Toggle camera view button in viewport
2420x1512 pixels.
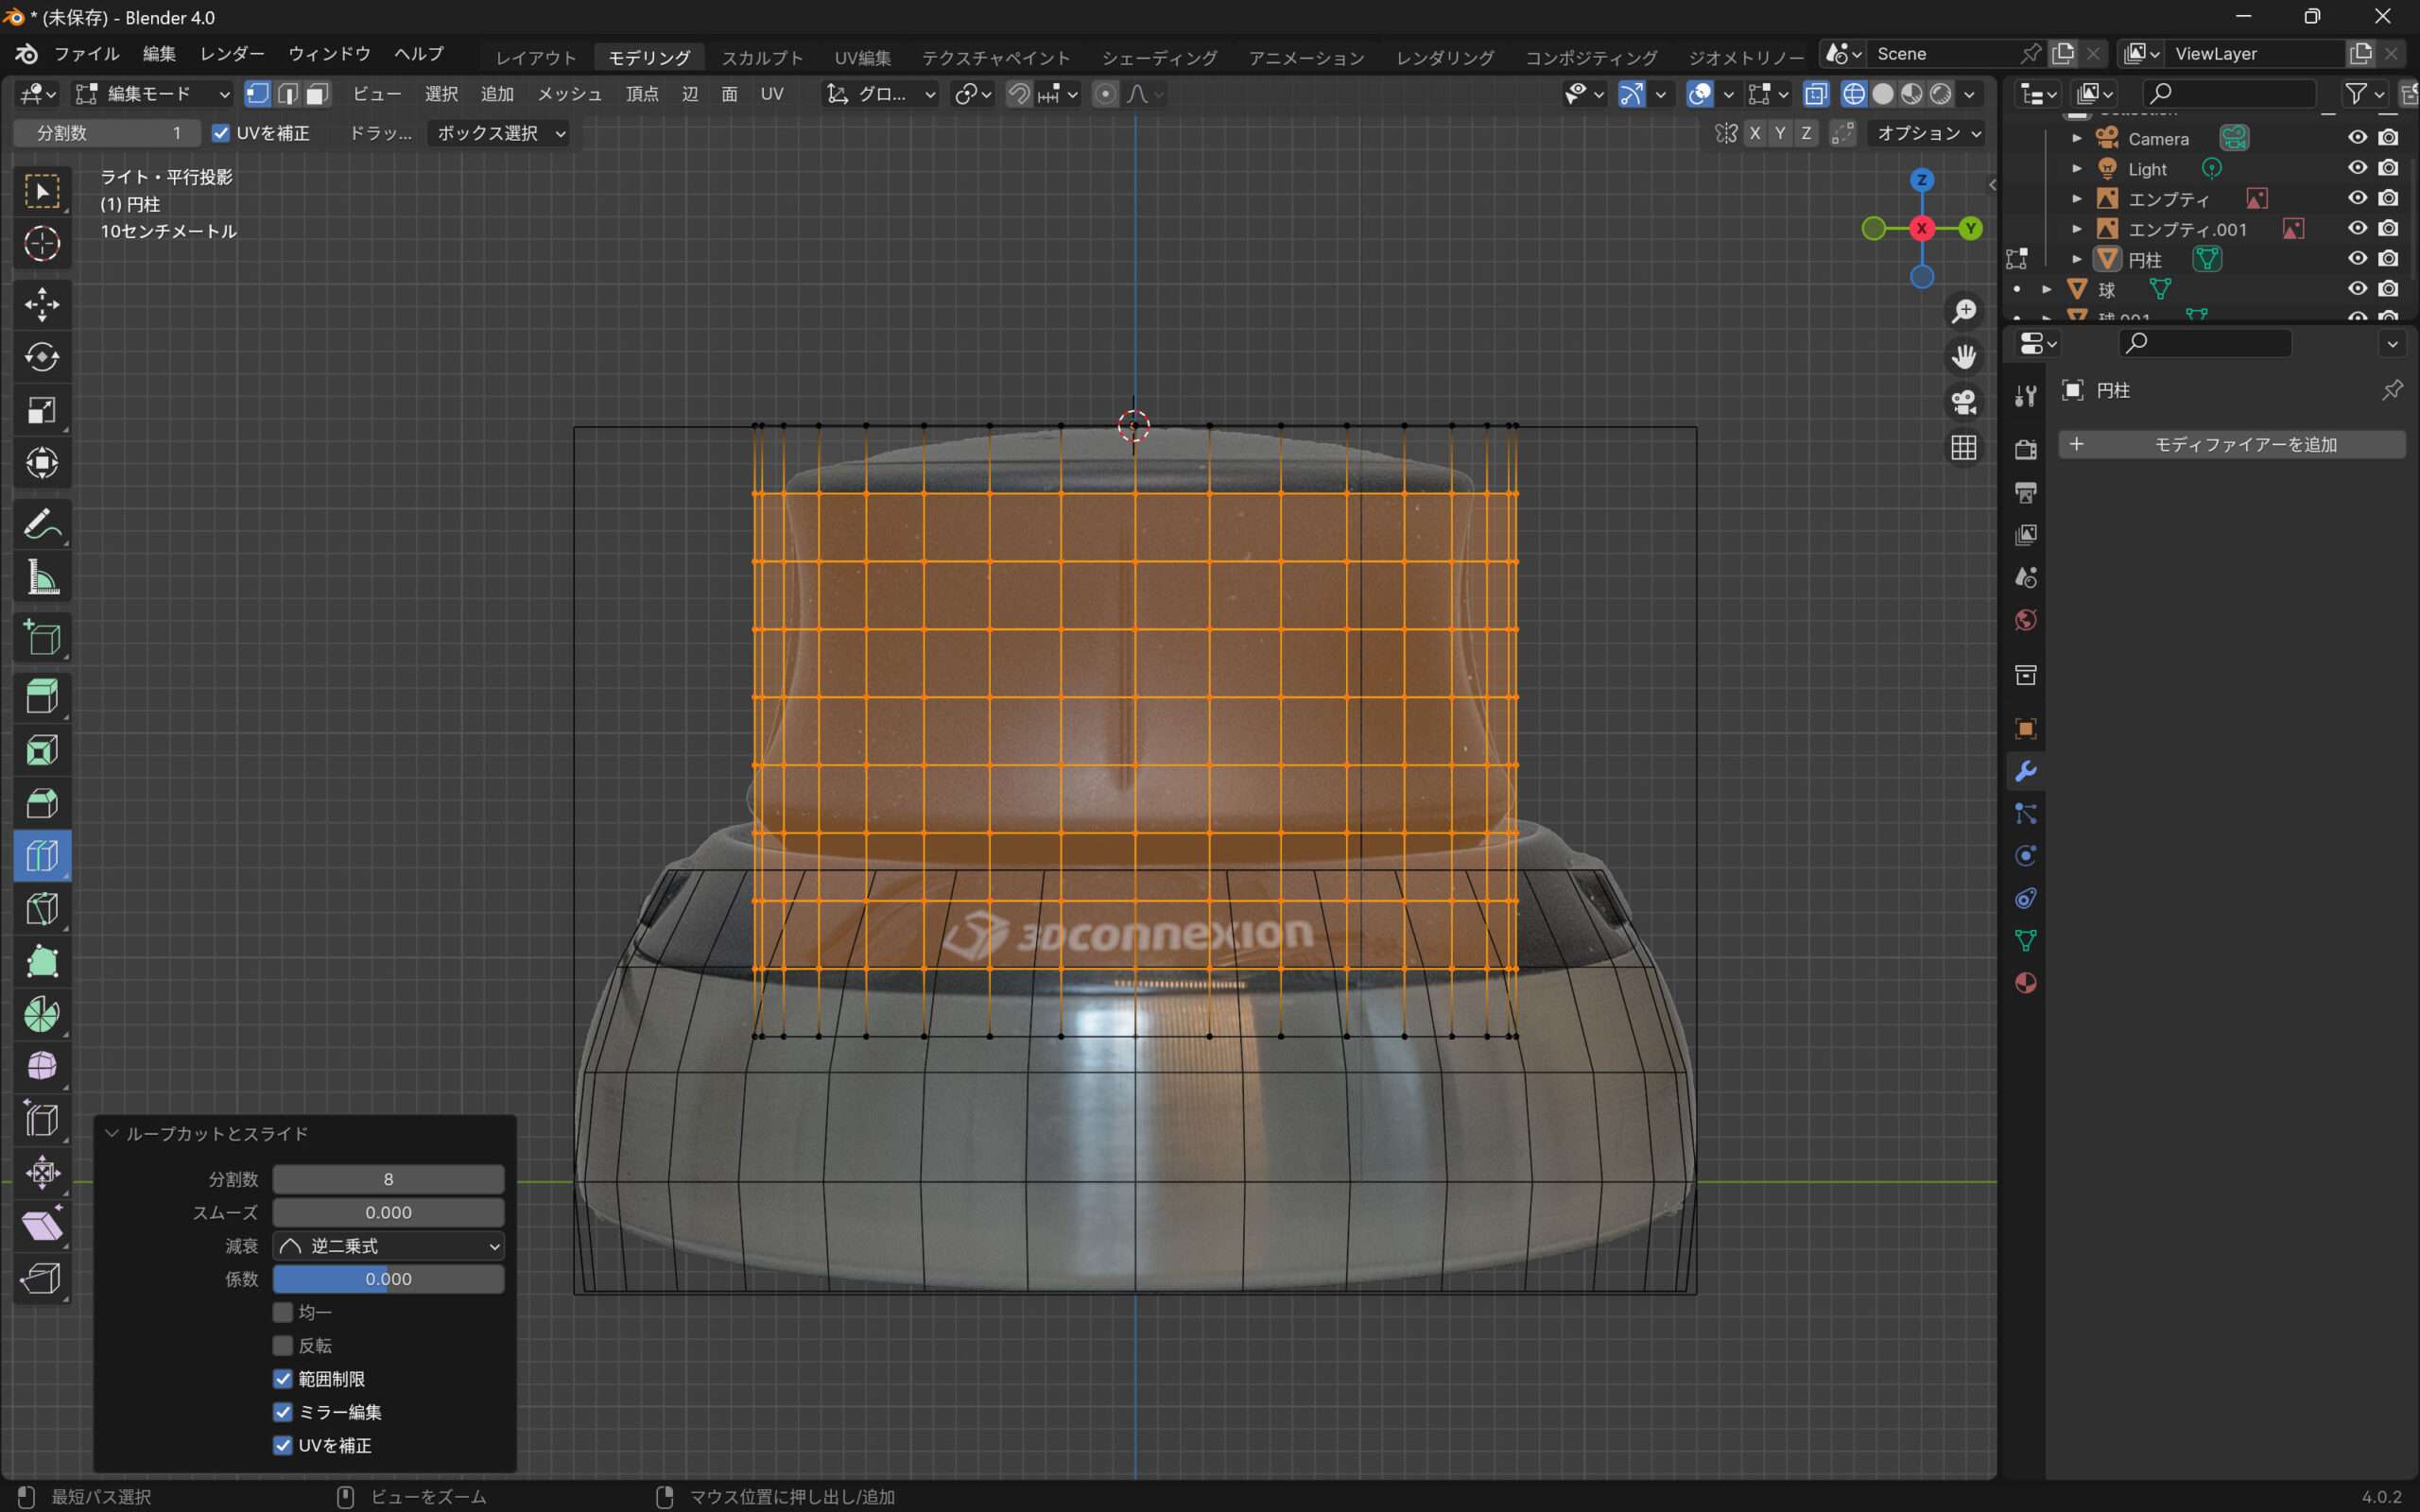click(1963, 402)
